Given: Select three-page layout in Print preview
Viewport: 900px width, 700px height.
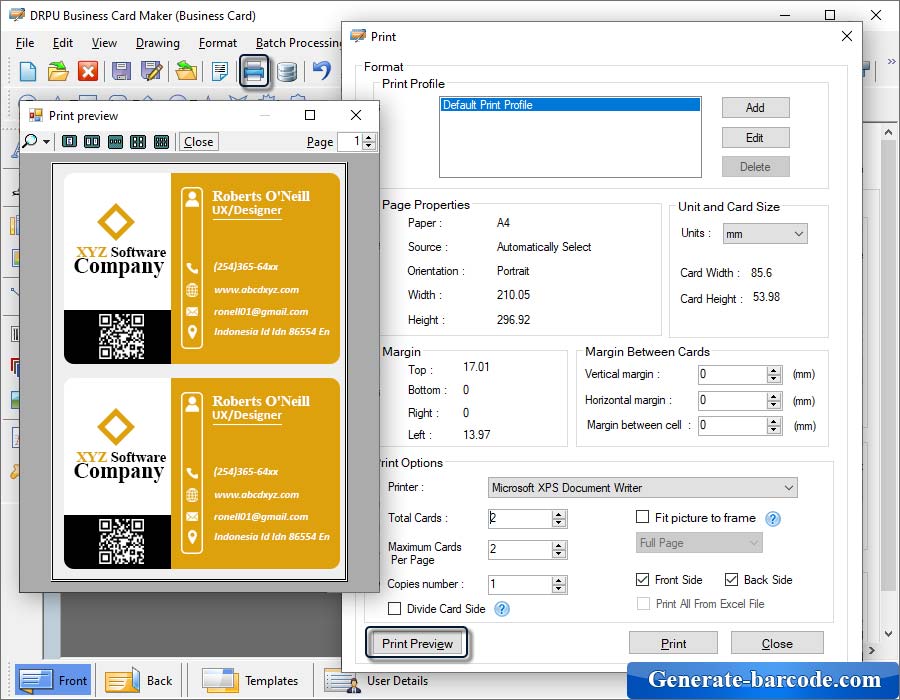Looking at the screenshot, I should [x=115, y=142].
